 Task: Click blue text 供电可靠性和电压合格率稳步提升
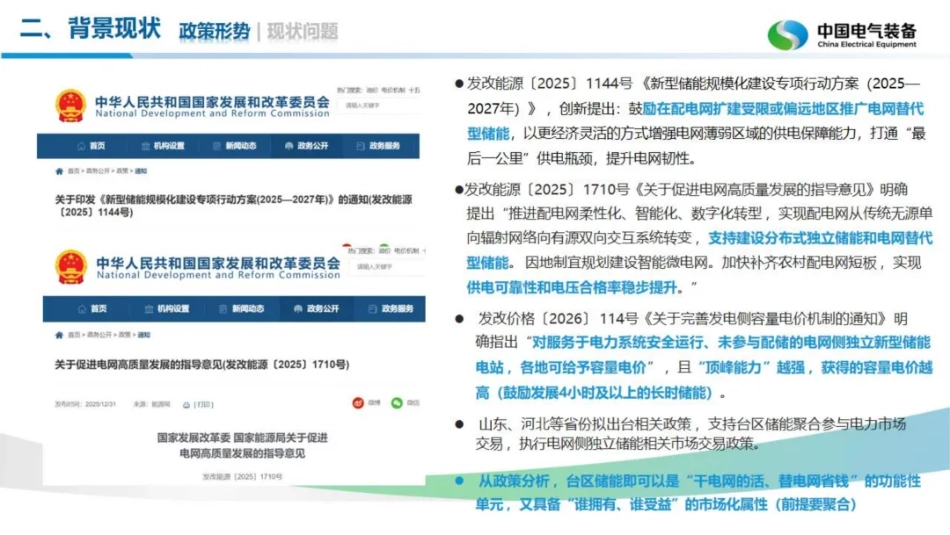(571, 287)
